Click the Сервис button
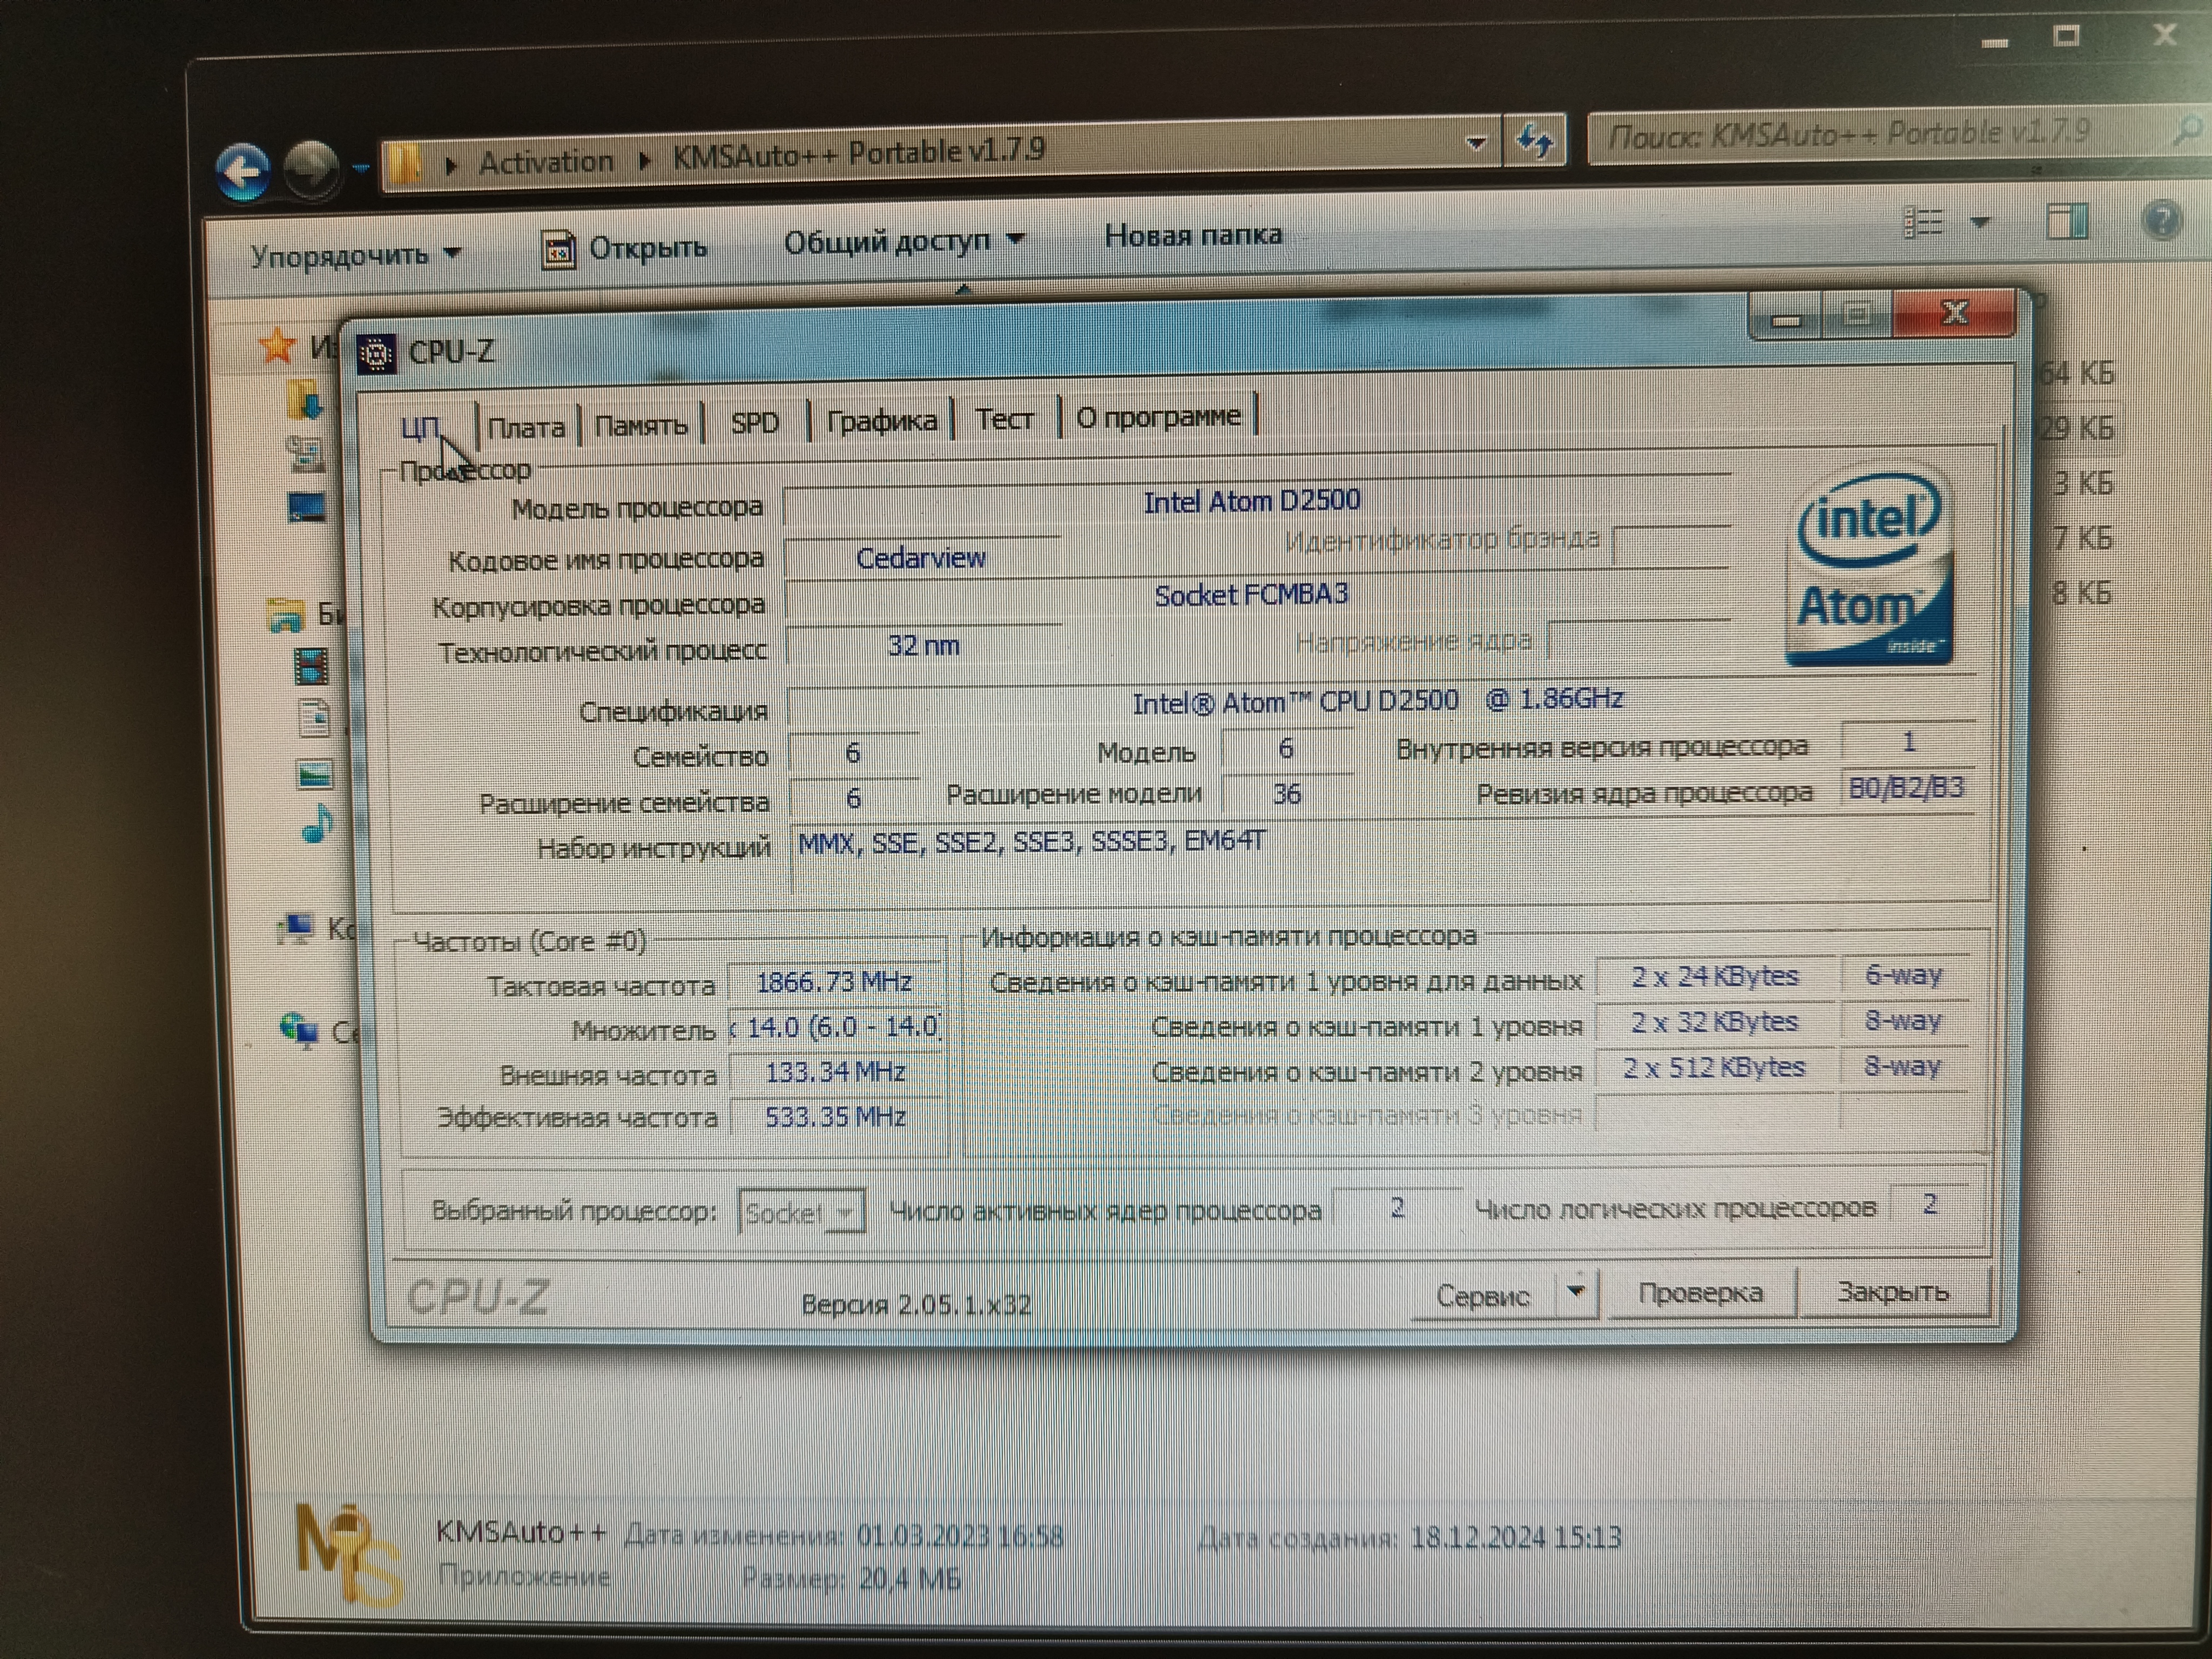 click(x=1483, y=1296)
